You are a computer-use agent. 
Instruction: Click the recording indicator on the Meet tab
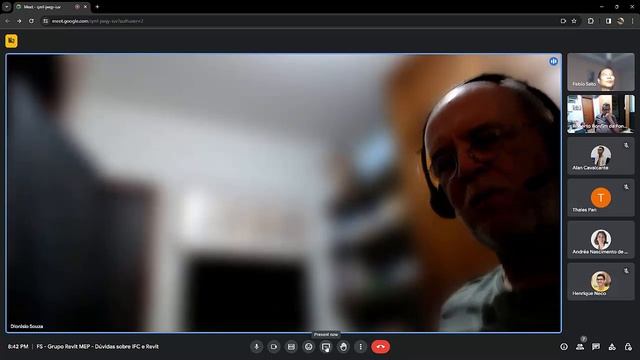pyautogui.click(x=77, y=7)
